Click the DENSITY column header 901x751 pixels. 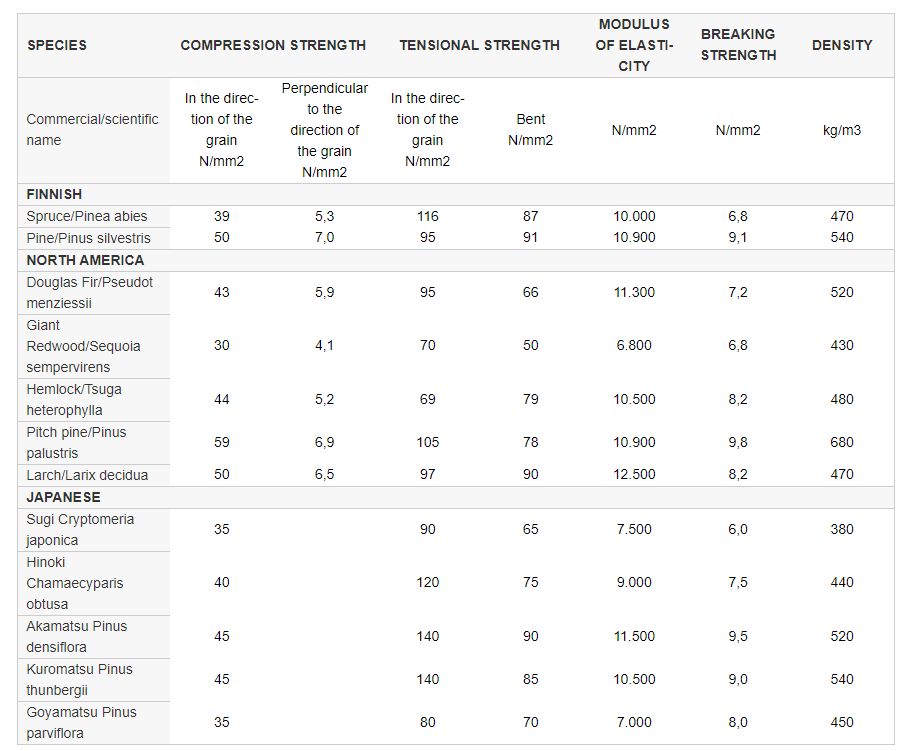842,45
